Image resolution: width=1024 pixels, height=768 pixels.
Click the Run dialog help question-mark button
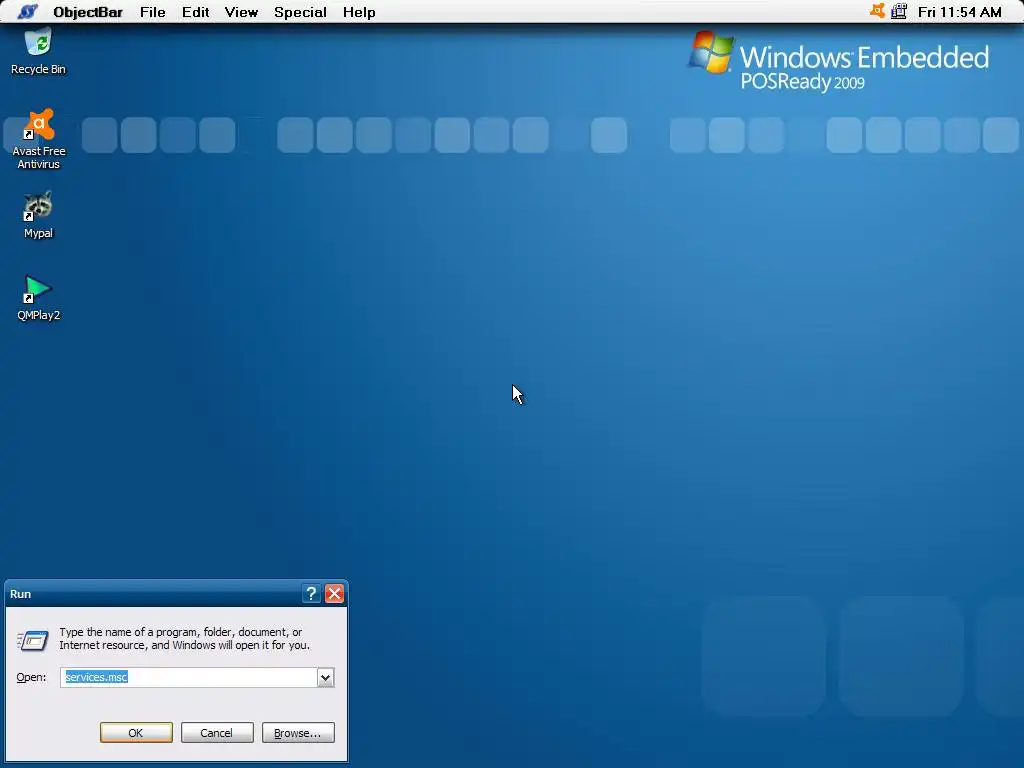click(x=312, y=594)
